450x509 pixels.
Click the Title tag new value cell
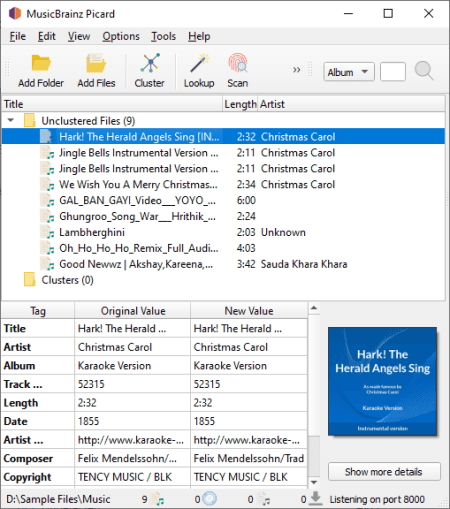click(x=249, y=329)
